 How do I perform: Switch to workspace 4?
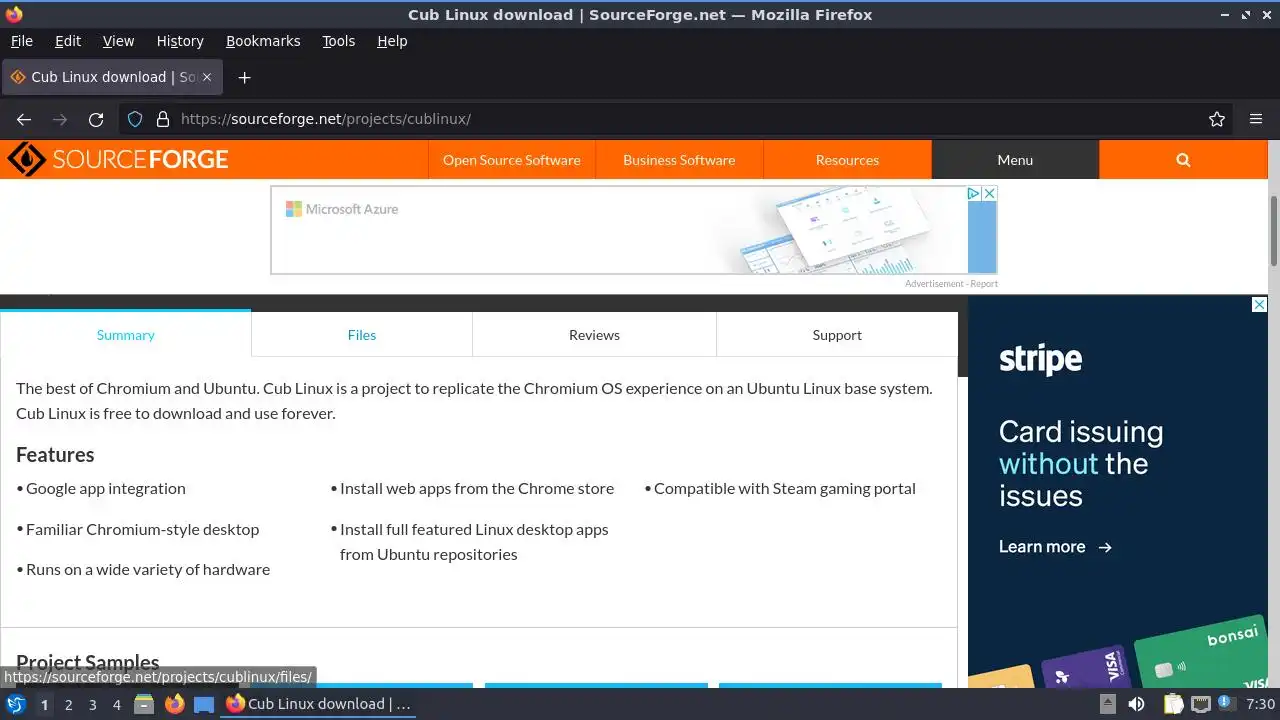coord(116,704)
